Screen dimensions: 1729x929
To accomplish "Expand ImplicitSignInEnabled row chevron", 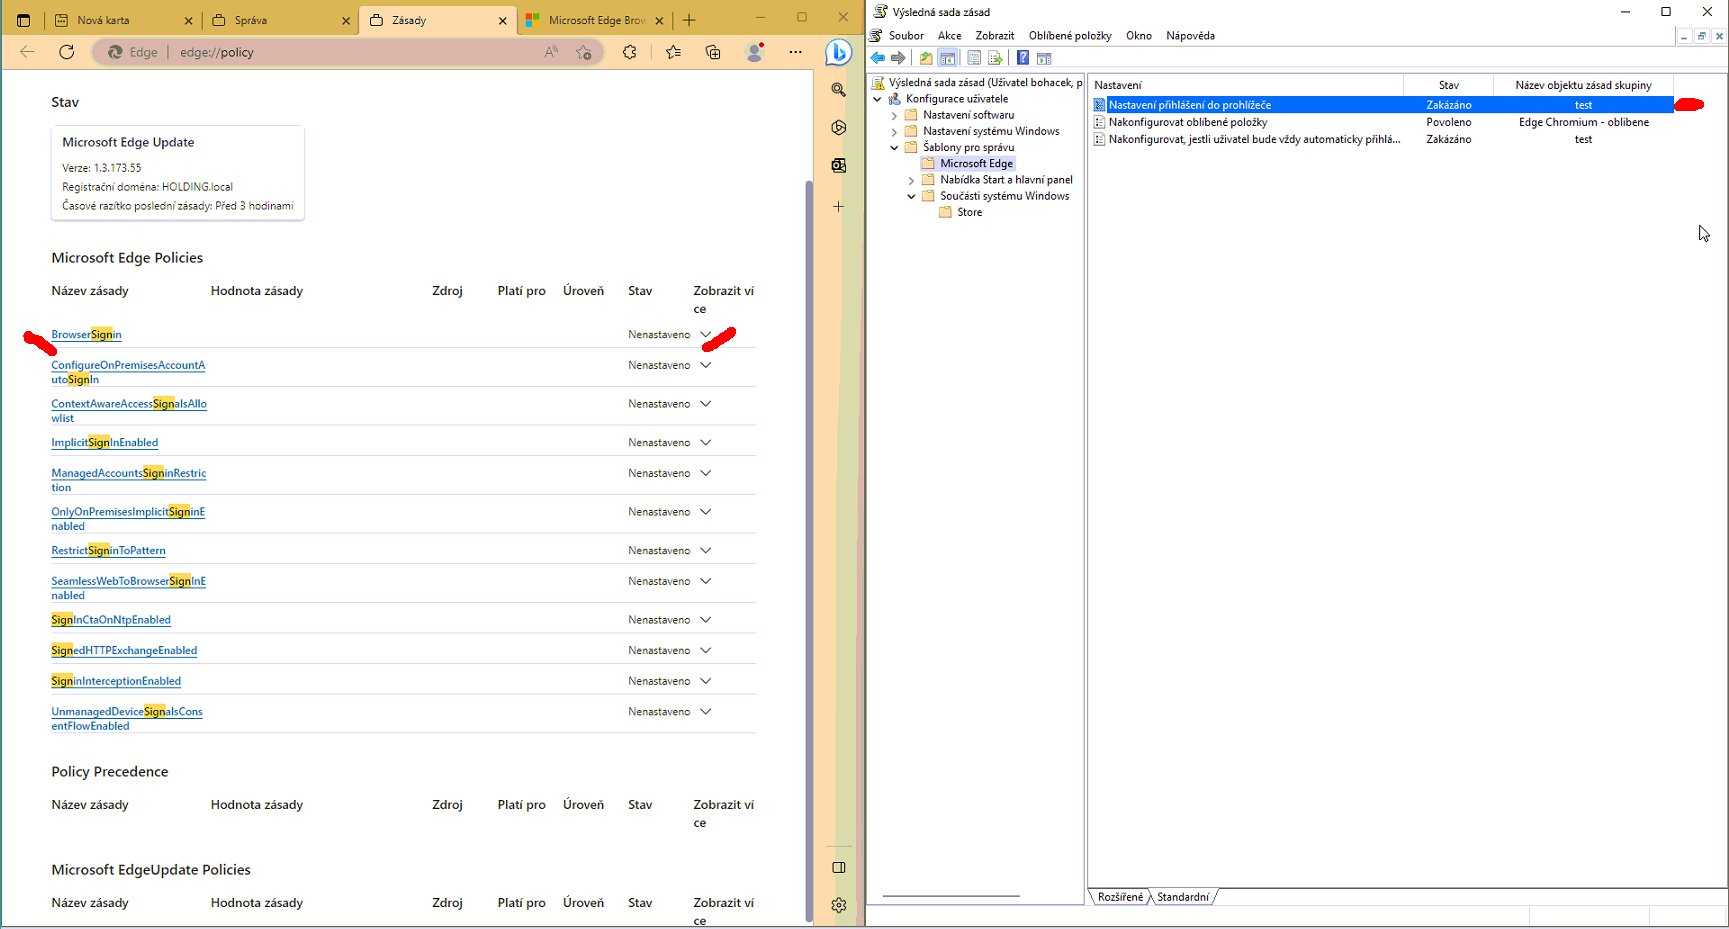I will (706, 442).
